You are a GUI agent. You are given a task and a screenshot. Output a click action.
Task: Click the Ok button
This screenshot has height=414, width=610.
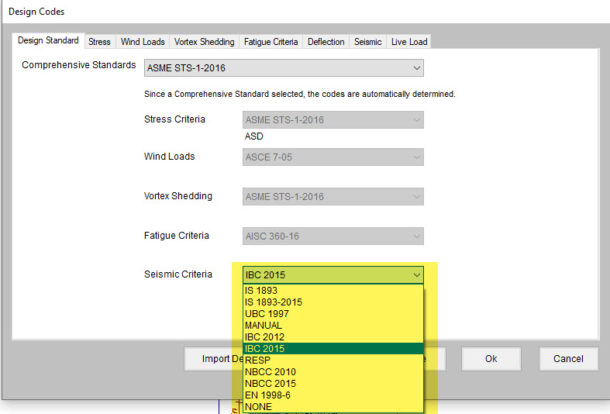click(491, 358)
